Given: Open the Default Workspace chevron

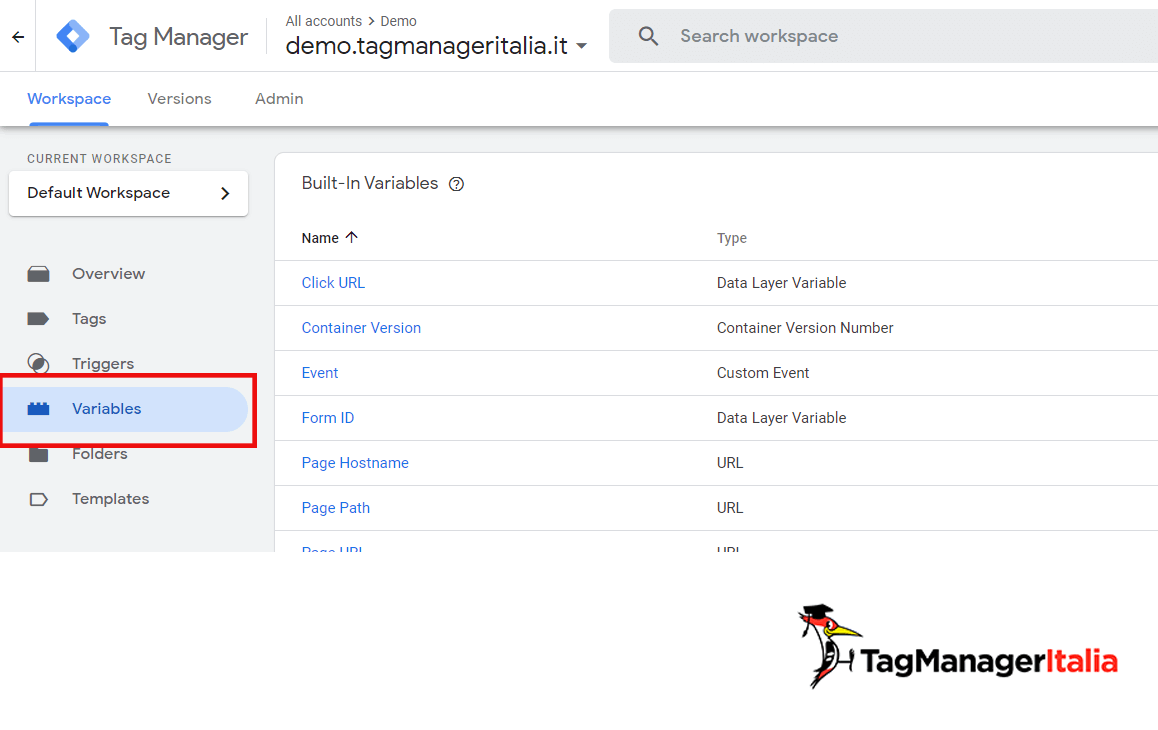Looking at the screenshot, I should click(225, 194).
